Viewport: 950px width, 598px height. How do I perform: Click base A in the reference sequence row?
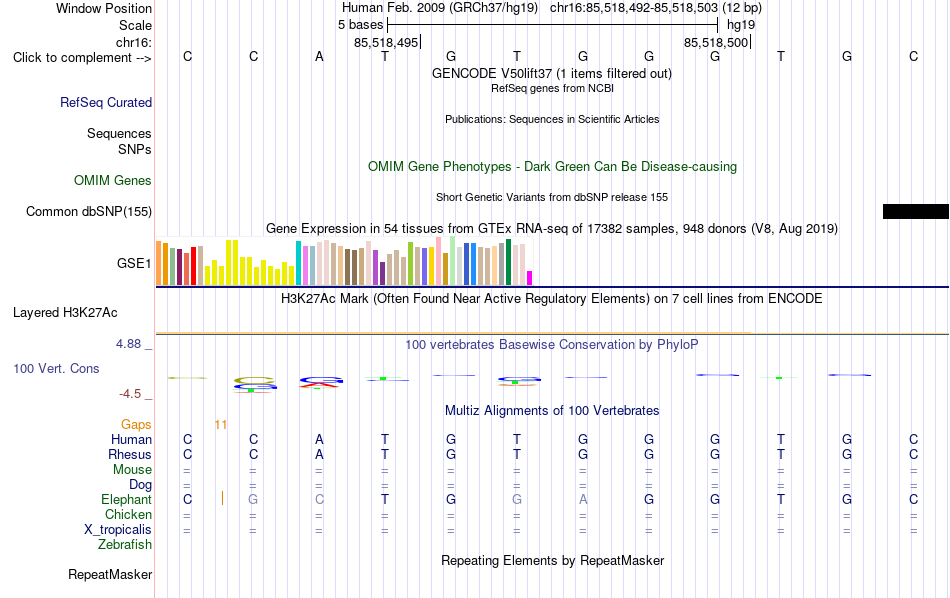[319, 56]
